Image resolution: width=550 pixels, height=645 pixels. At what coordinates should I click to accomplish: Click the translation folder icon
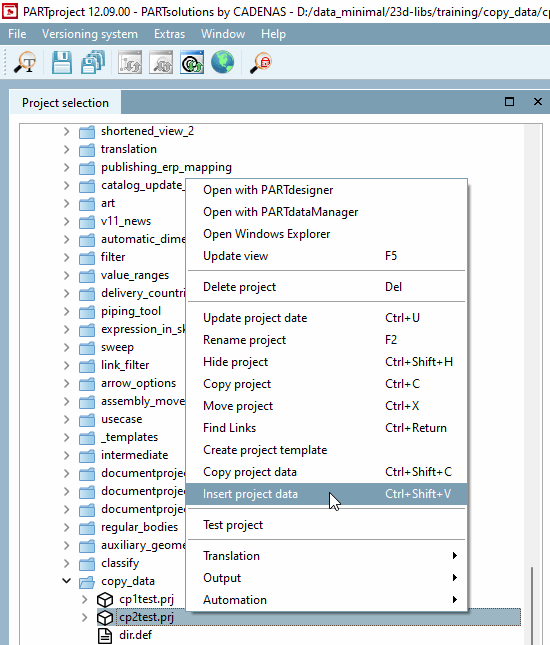tap(87, 149)
